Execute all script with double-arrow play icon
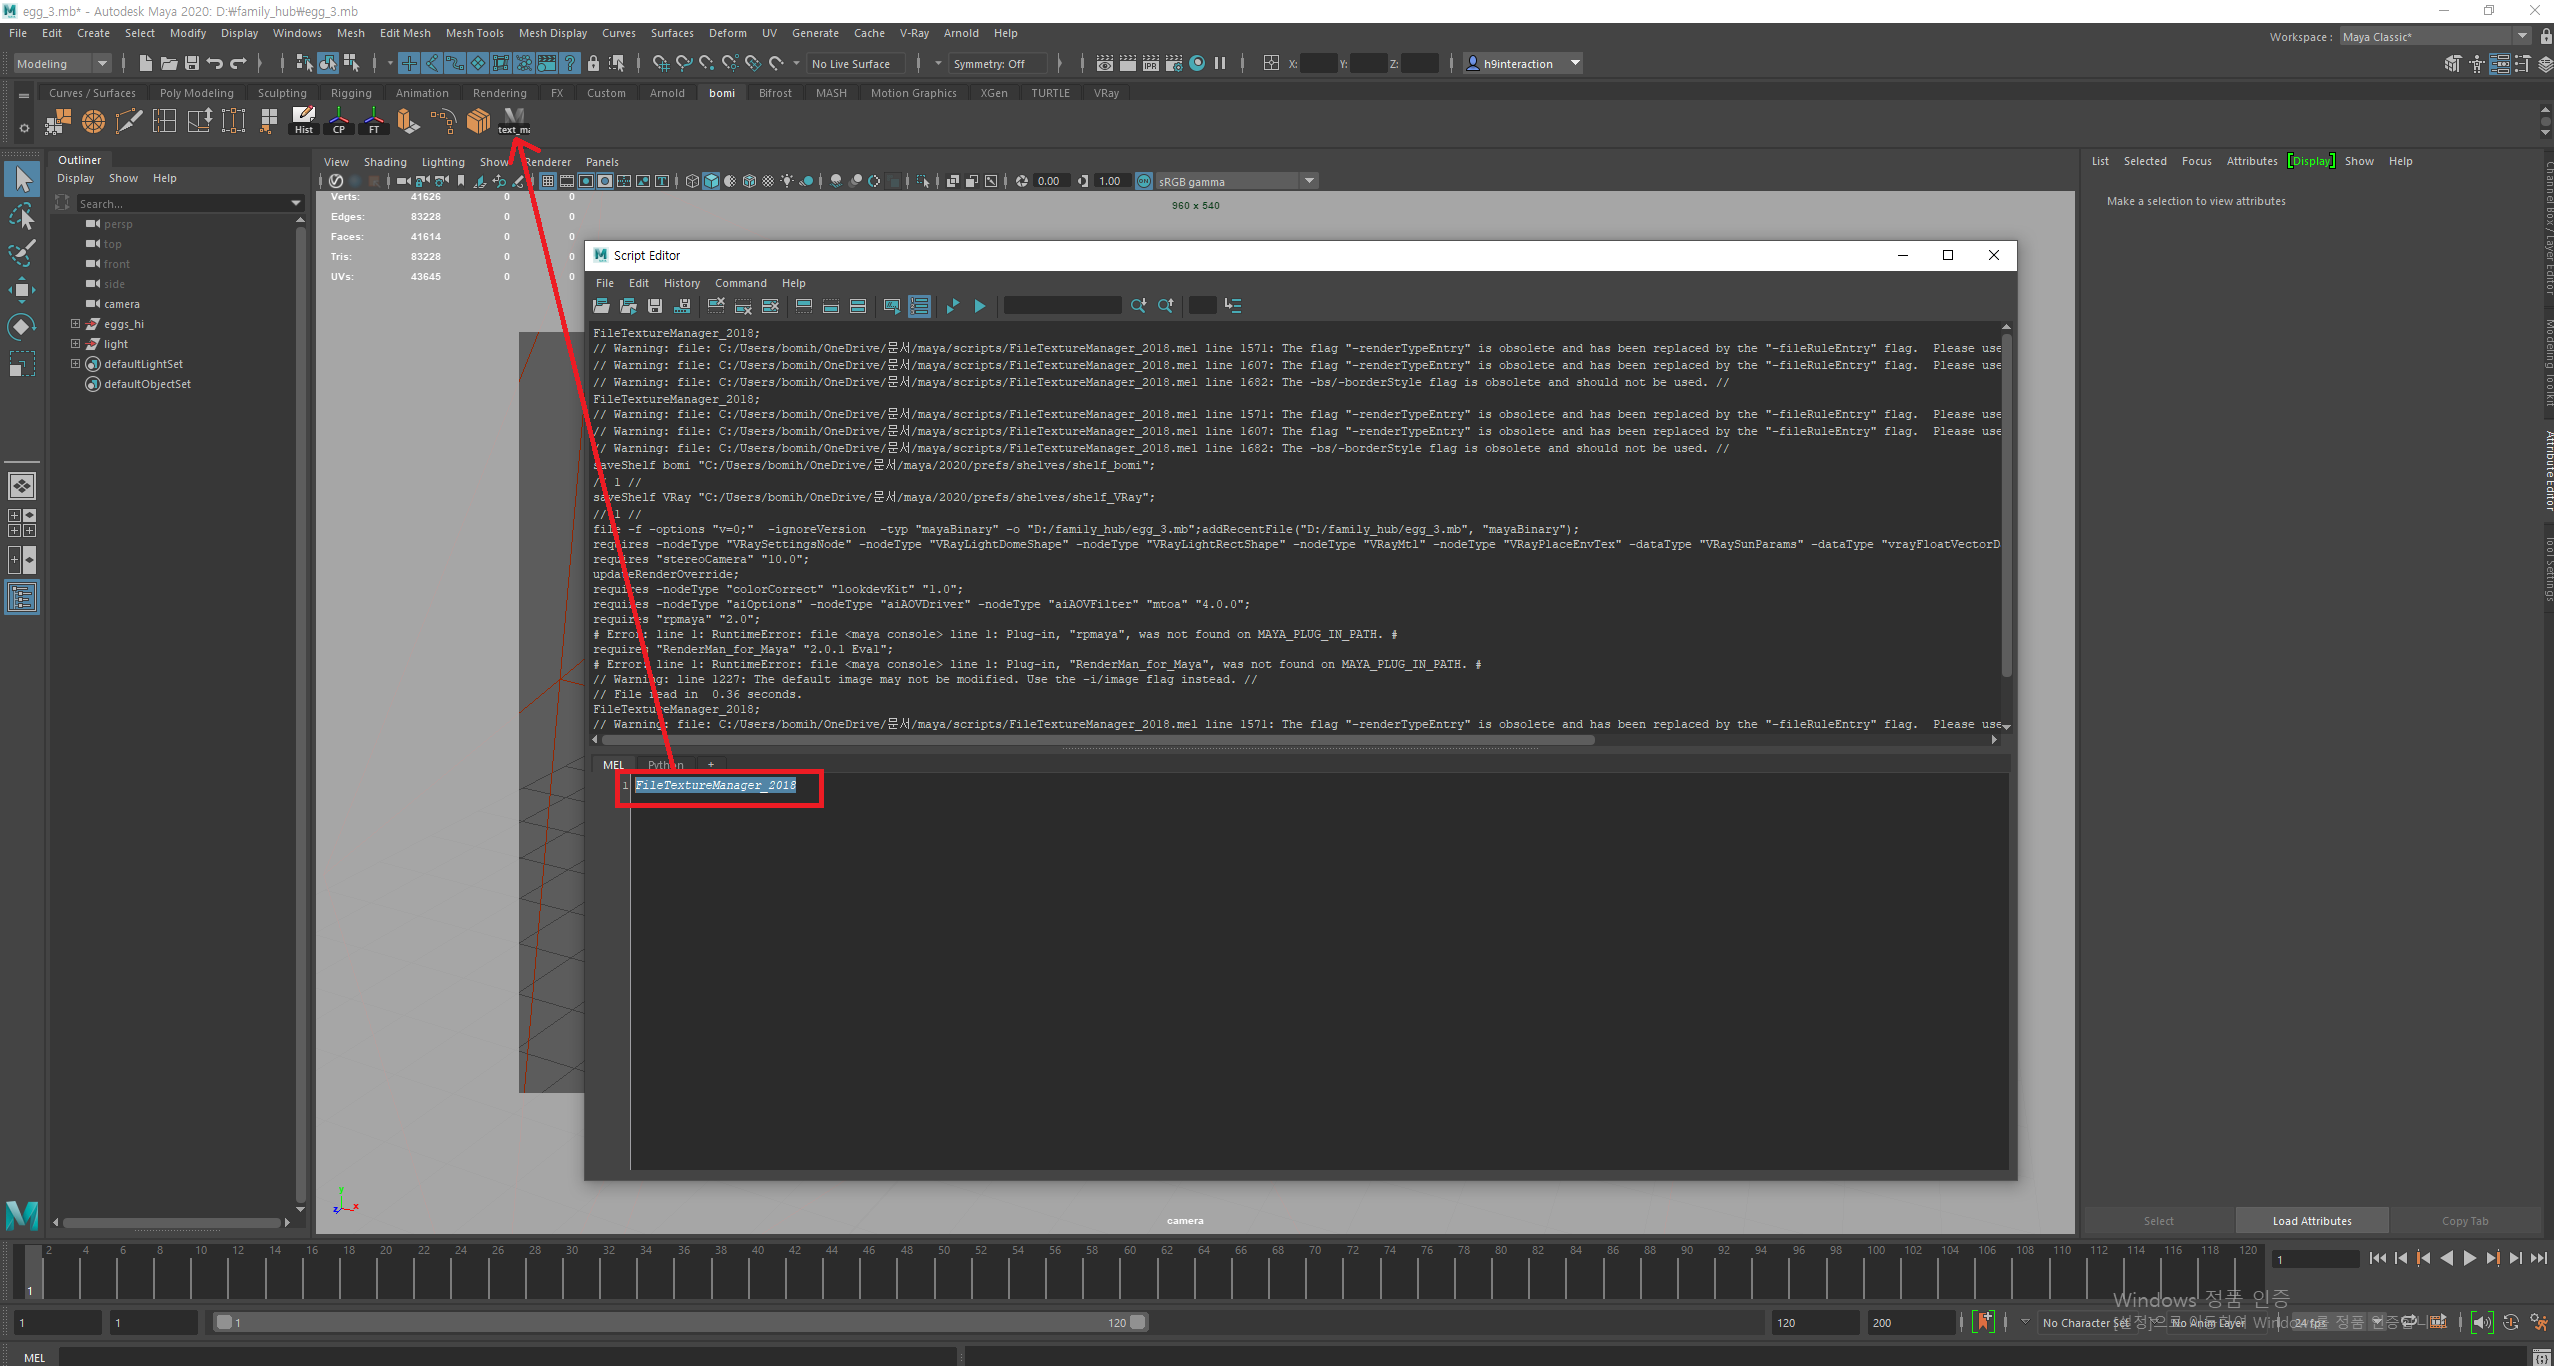The height and width of the screenshot is (1366, 2554). 953,306
